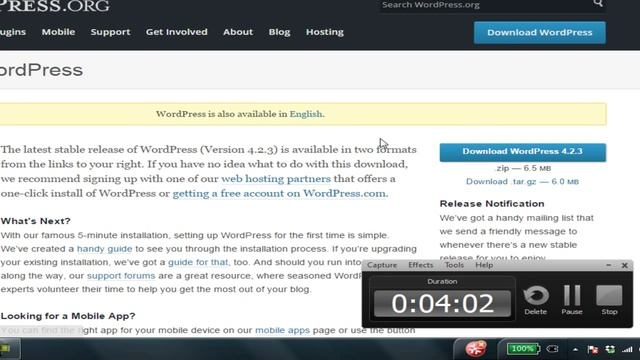Minimize the recorder window
This screenshot has height=360, width=640.
coord(609,265)
